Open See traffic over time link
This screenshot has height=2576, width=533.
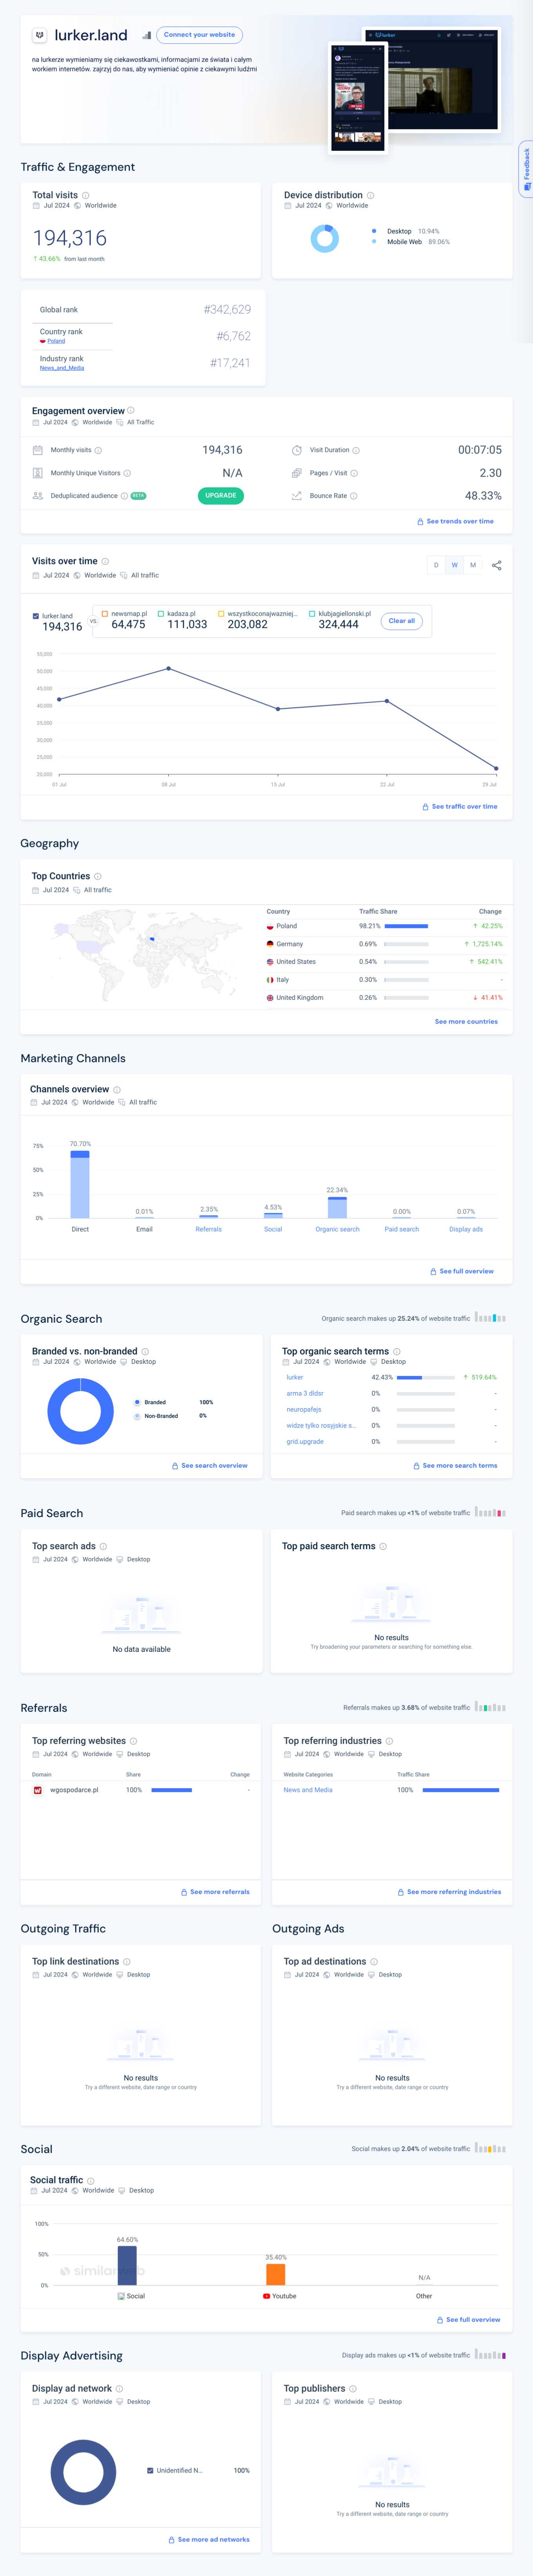pos(460,806)
